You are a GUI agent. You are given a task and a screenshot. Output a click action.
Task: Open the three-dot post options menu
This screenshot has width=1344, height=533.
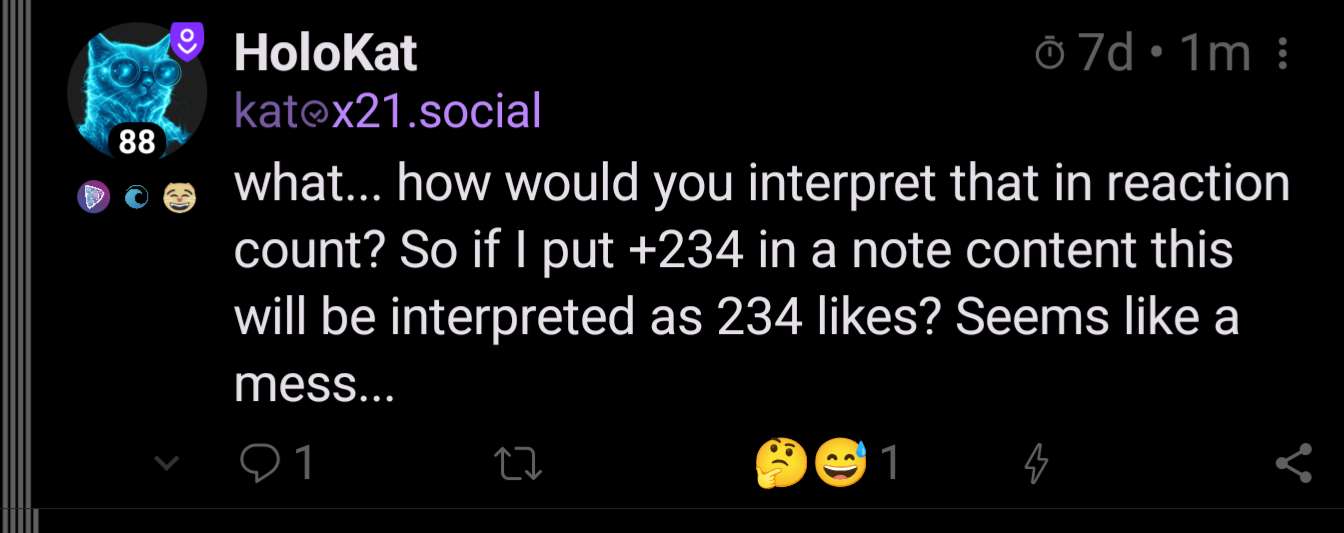[x=1283, y=54]
